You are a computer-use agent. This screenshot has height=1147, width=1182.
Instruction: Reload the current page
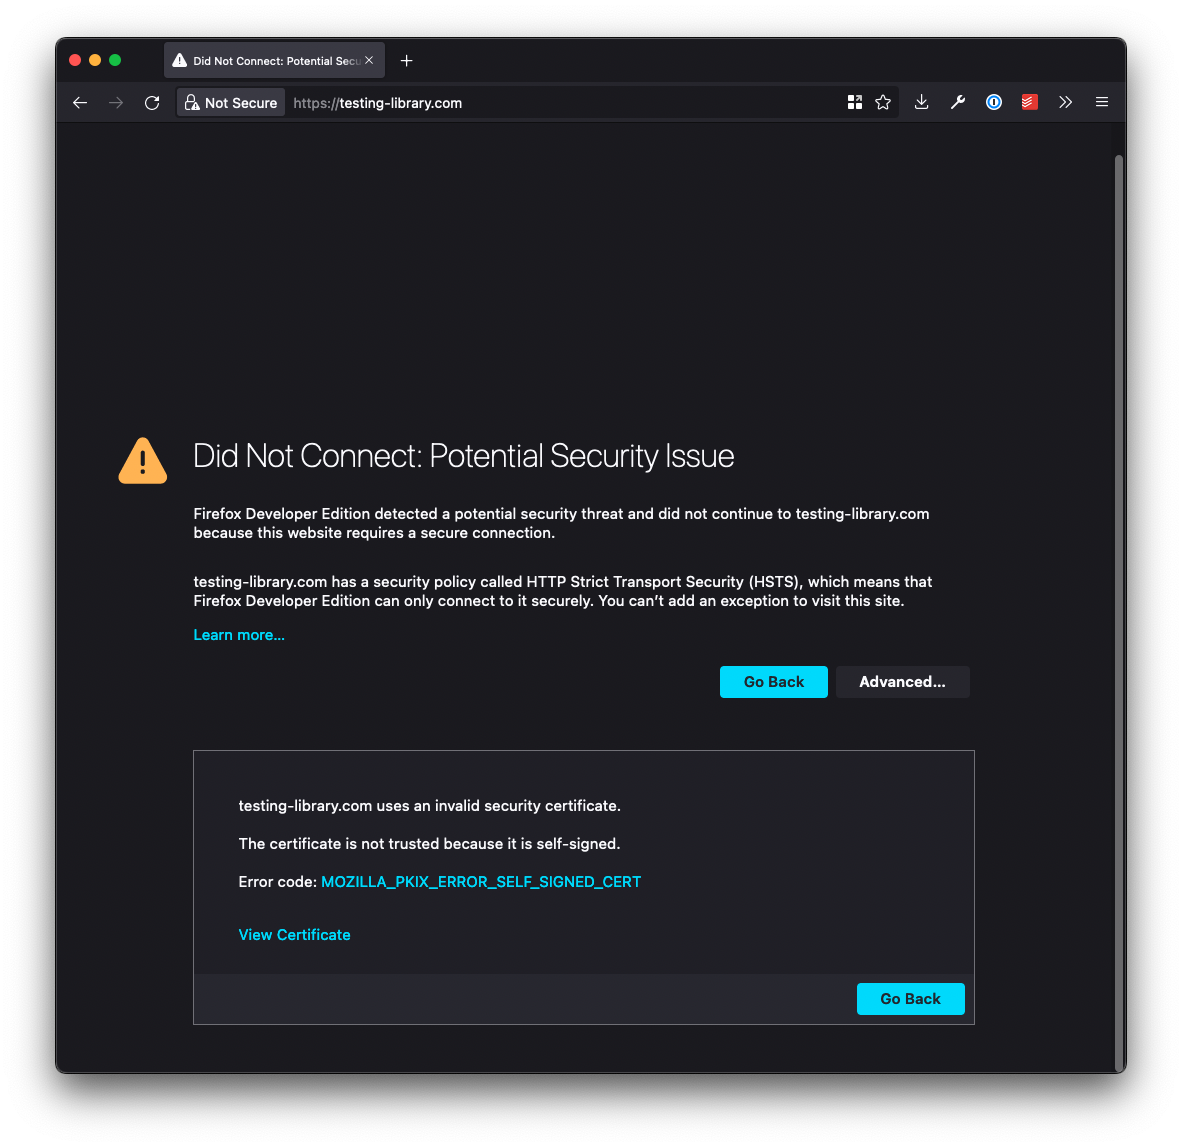pos(152,102)
